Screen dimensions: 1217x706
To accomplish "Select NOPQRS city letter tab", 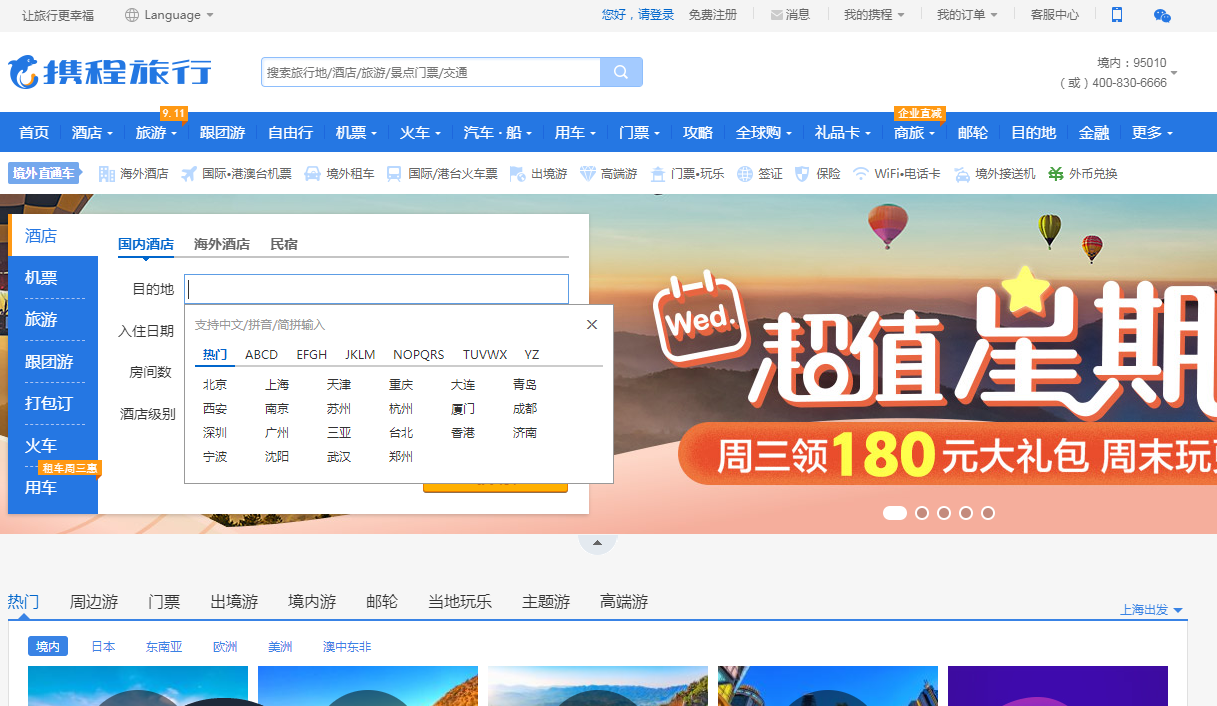I will (419, 355).
